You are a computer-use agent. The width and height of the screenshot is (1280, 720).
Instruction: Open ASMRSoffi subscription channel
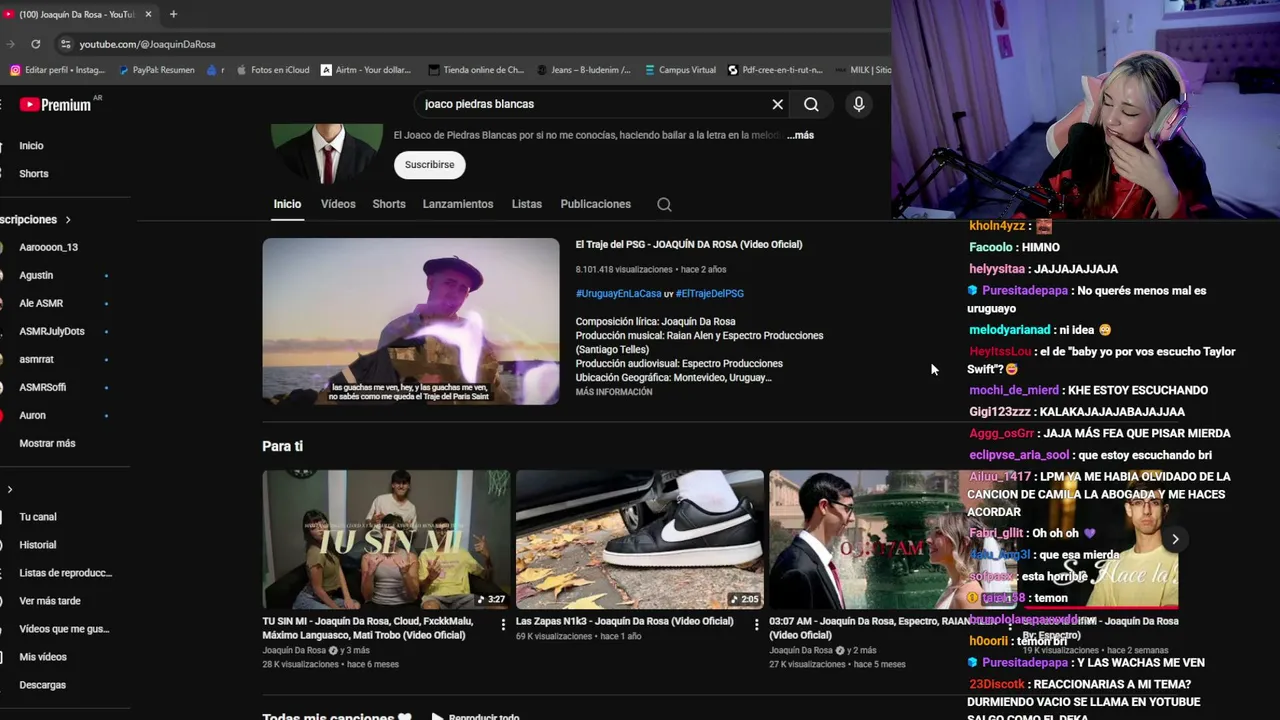coord(43,387)
